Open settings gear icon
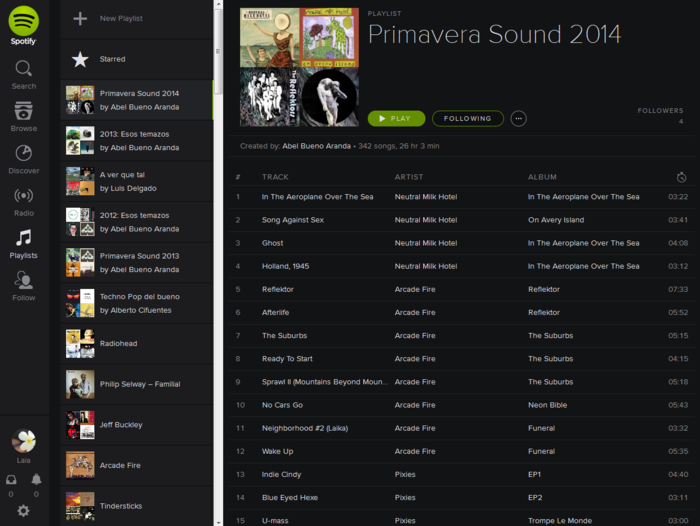Image resolution: width=700 pixels, height=526 pixels. pos(23,510)
